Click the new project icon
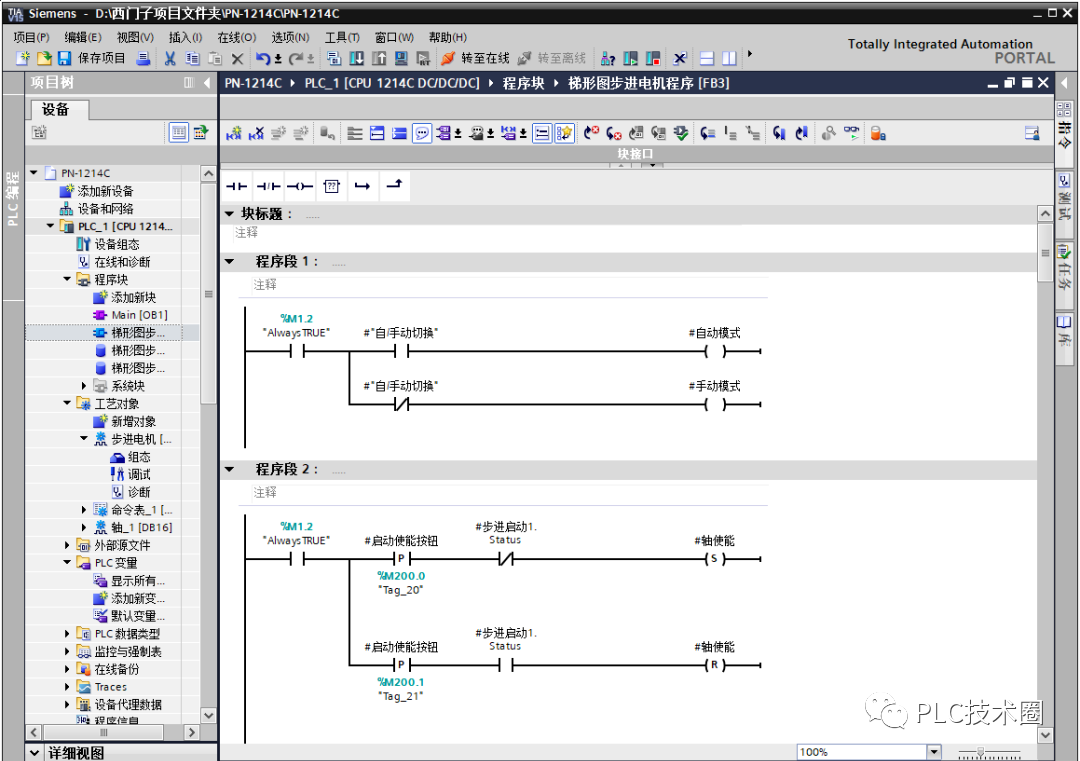Viewport: 1080px width, 761px height. (x=23, y=59)
